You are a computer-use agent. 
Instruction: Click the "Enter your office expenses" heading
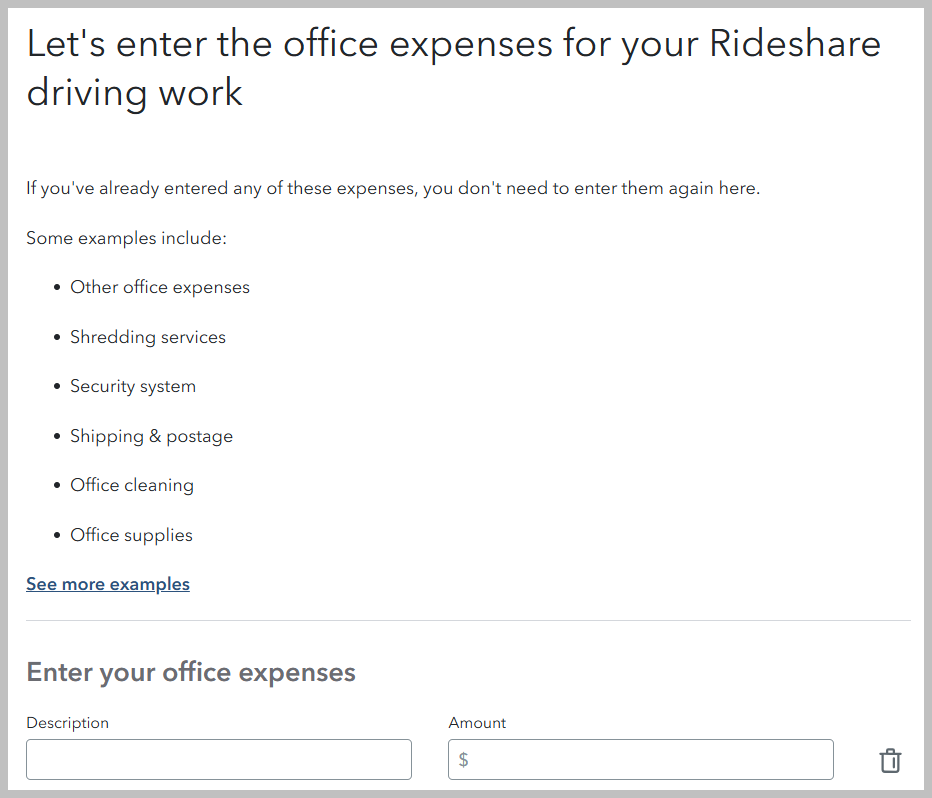tap(191, 672)
